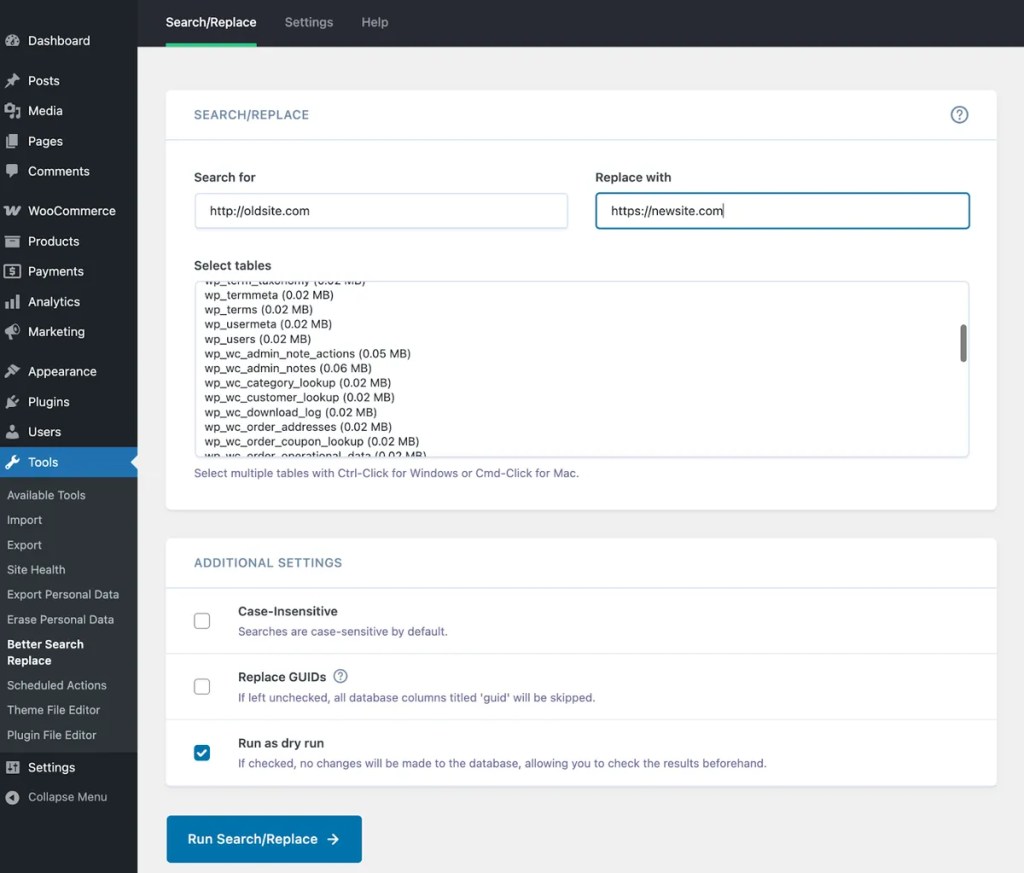Open Import under Tools
The width and height of the screenshot is (1024, 873).
tap(24, 520)
